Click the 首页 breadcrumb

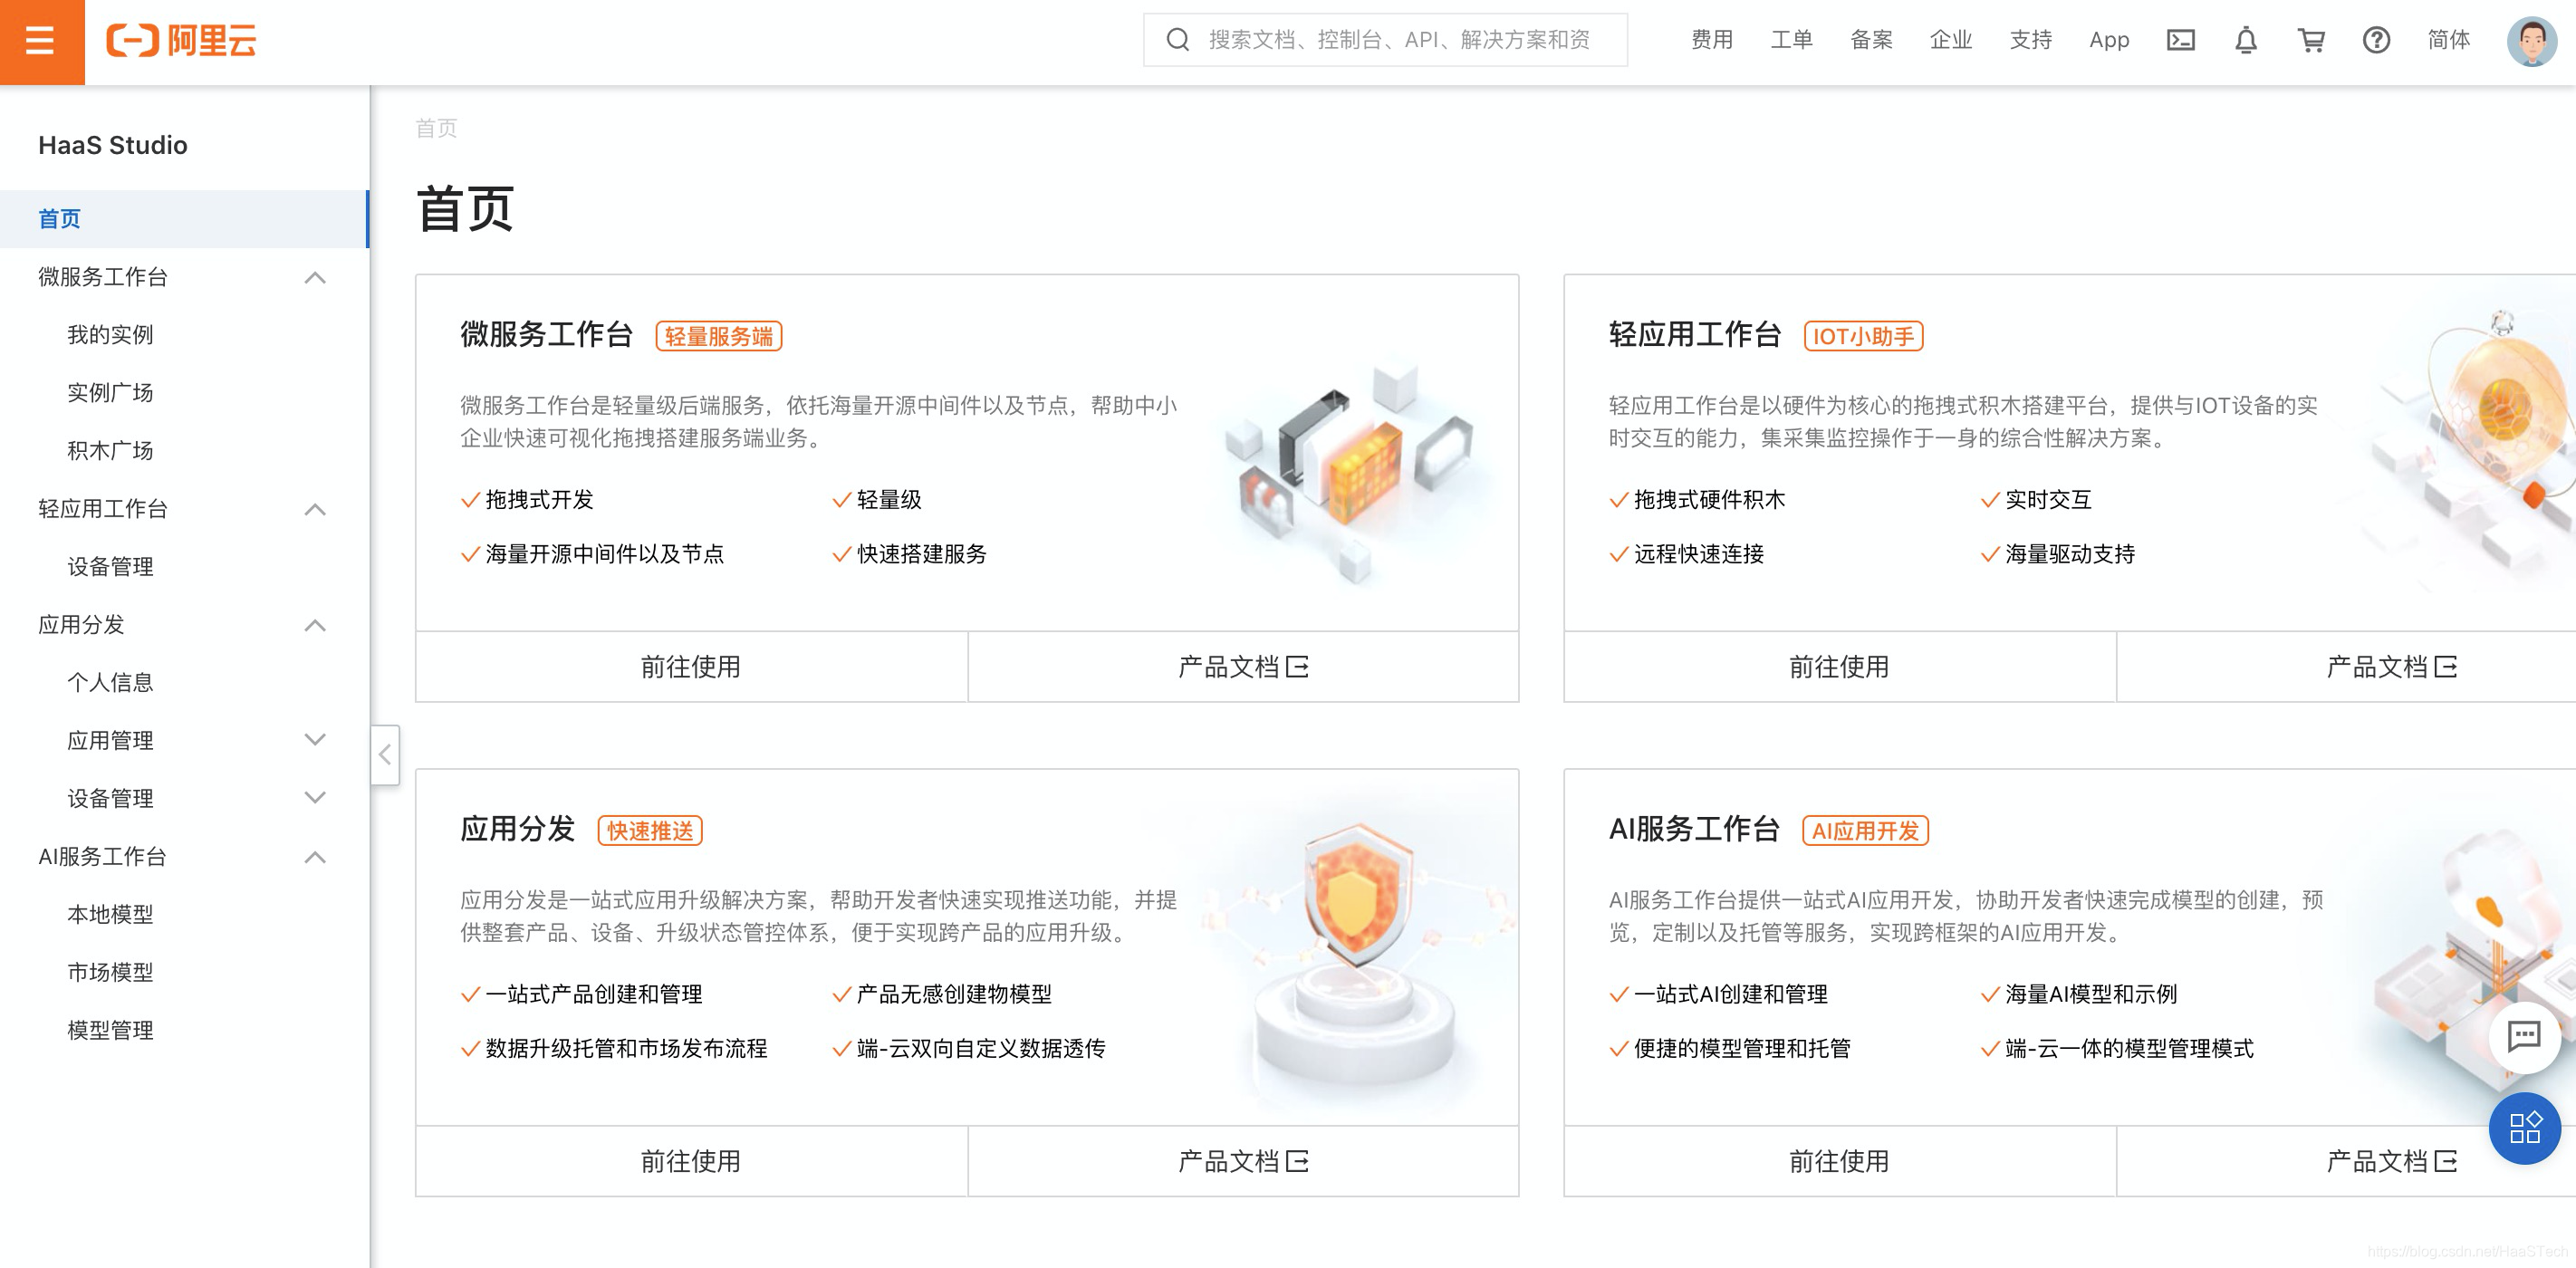pos(436,128)
